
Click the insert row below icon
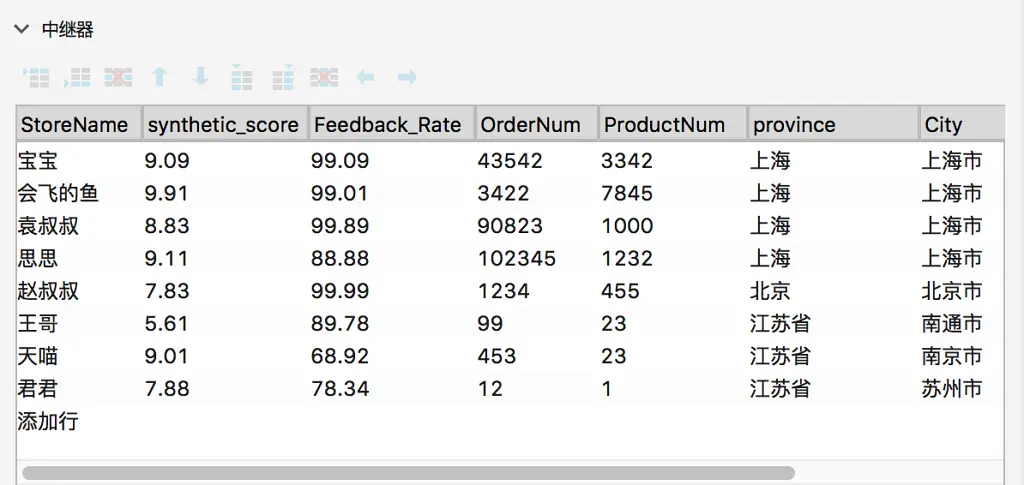click(x=78, y=77)
